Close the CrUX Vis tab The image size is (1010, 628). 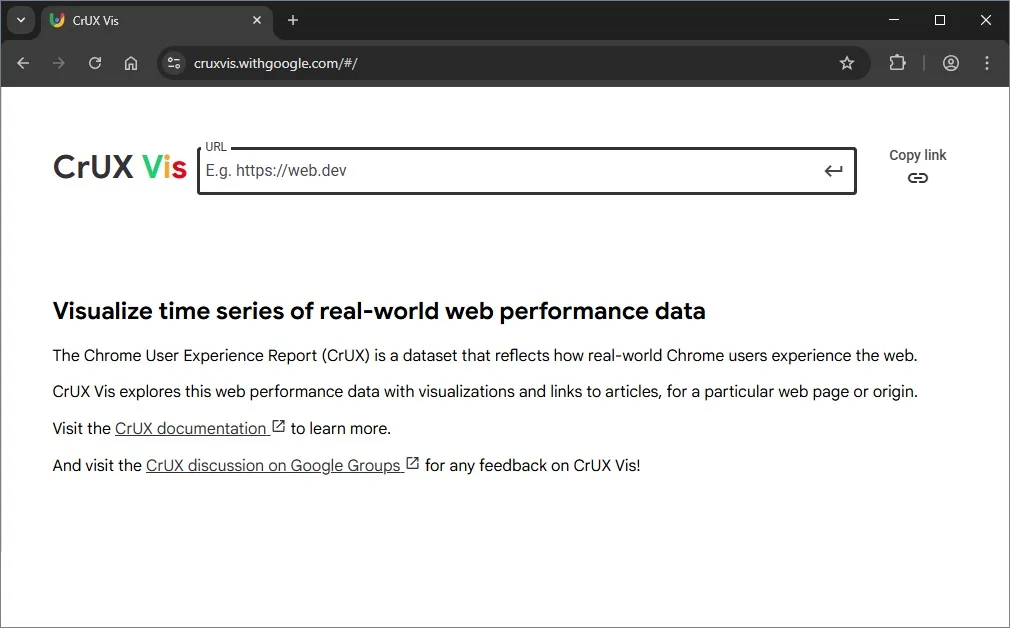coord(257,21)
